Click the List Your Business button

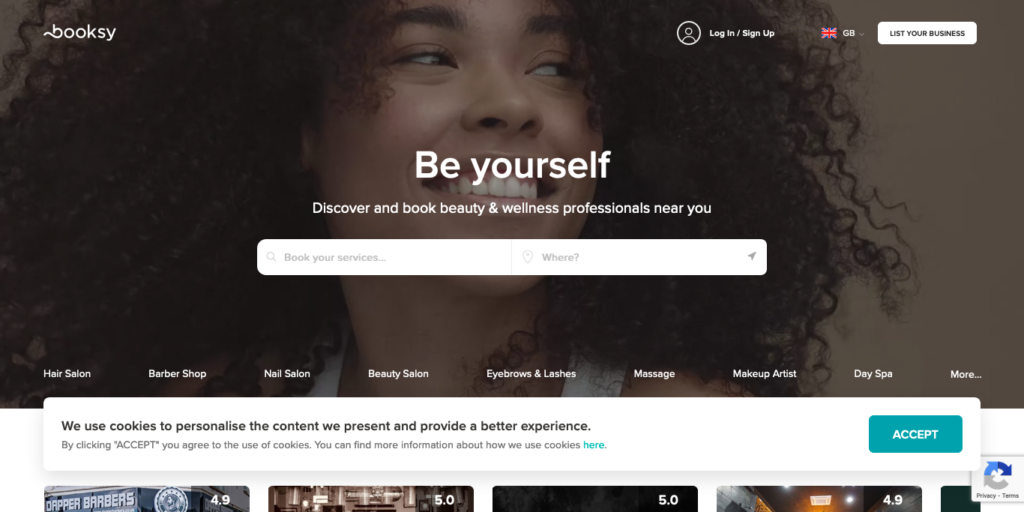point(927,33)
